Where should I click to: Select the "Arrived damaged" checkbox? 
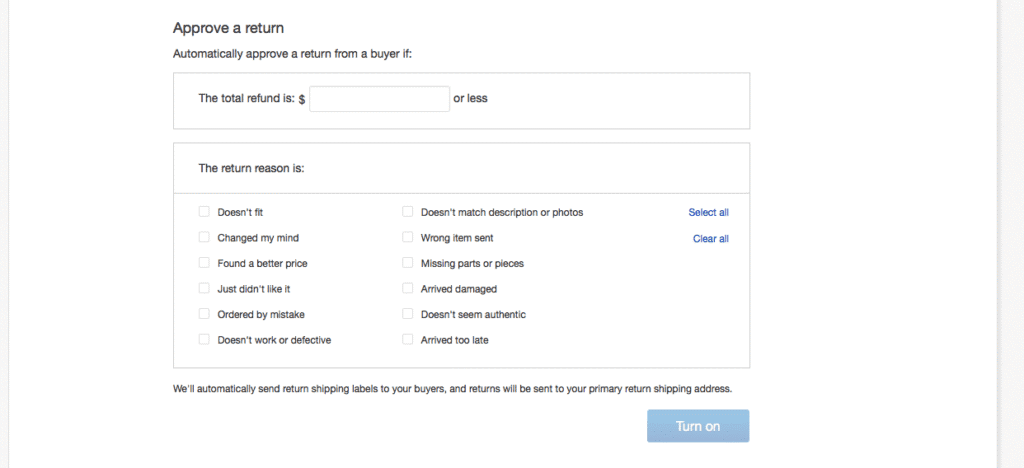pos(408,289)
